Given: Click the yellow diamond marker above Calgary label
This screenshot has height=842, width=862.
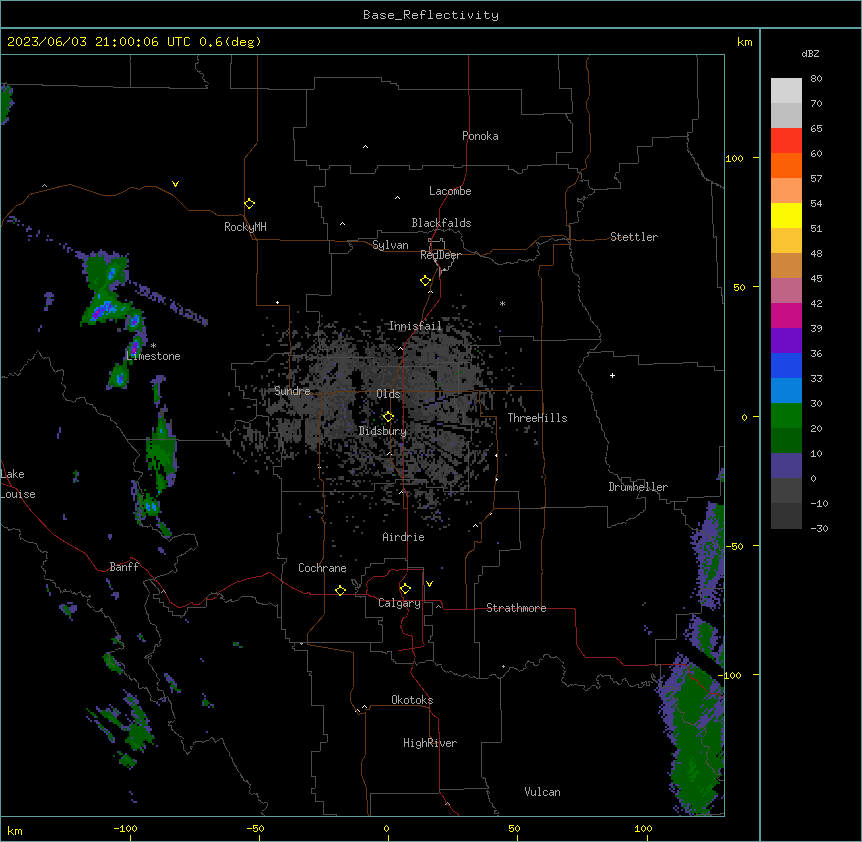Looking at the screenshot, I should pos(405,589).
